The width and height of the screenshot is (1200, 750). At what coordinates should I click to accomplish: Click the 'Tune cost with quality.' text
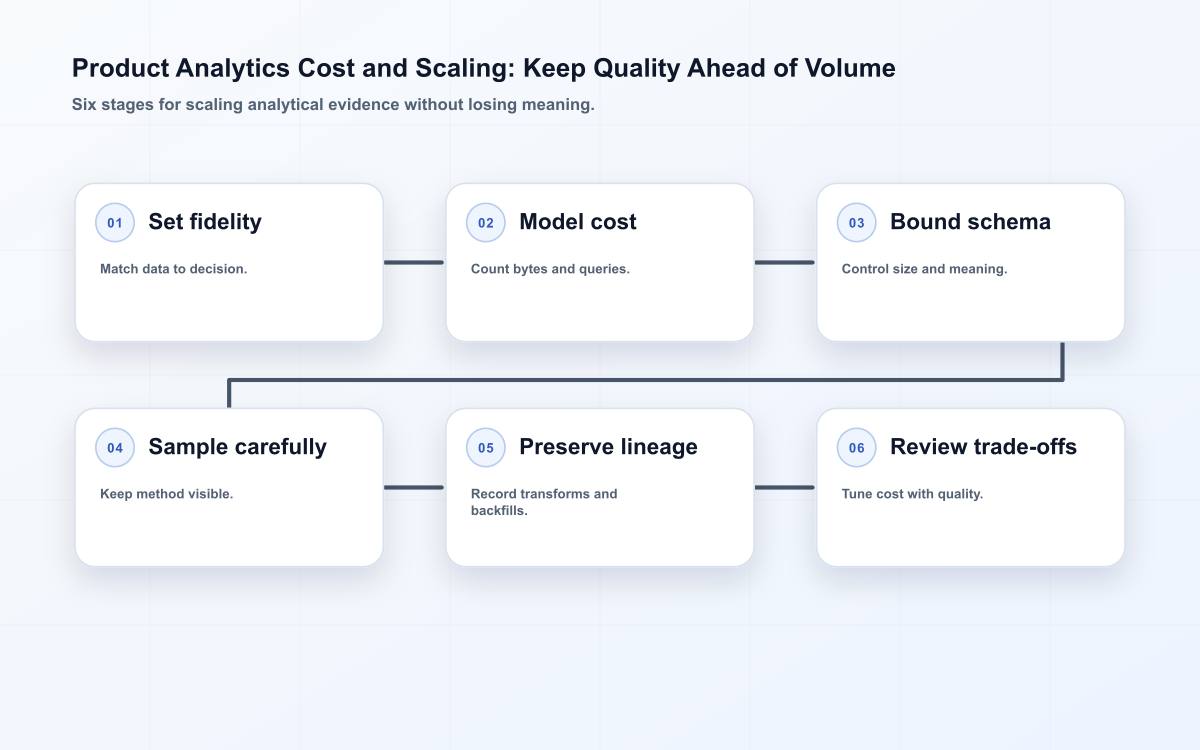coord(912,494)
